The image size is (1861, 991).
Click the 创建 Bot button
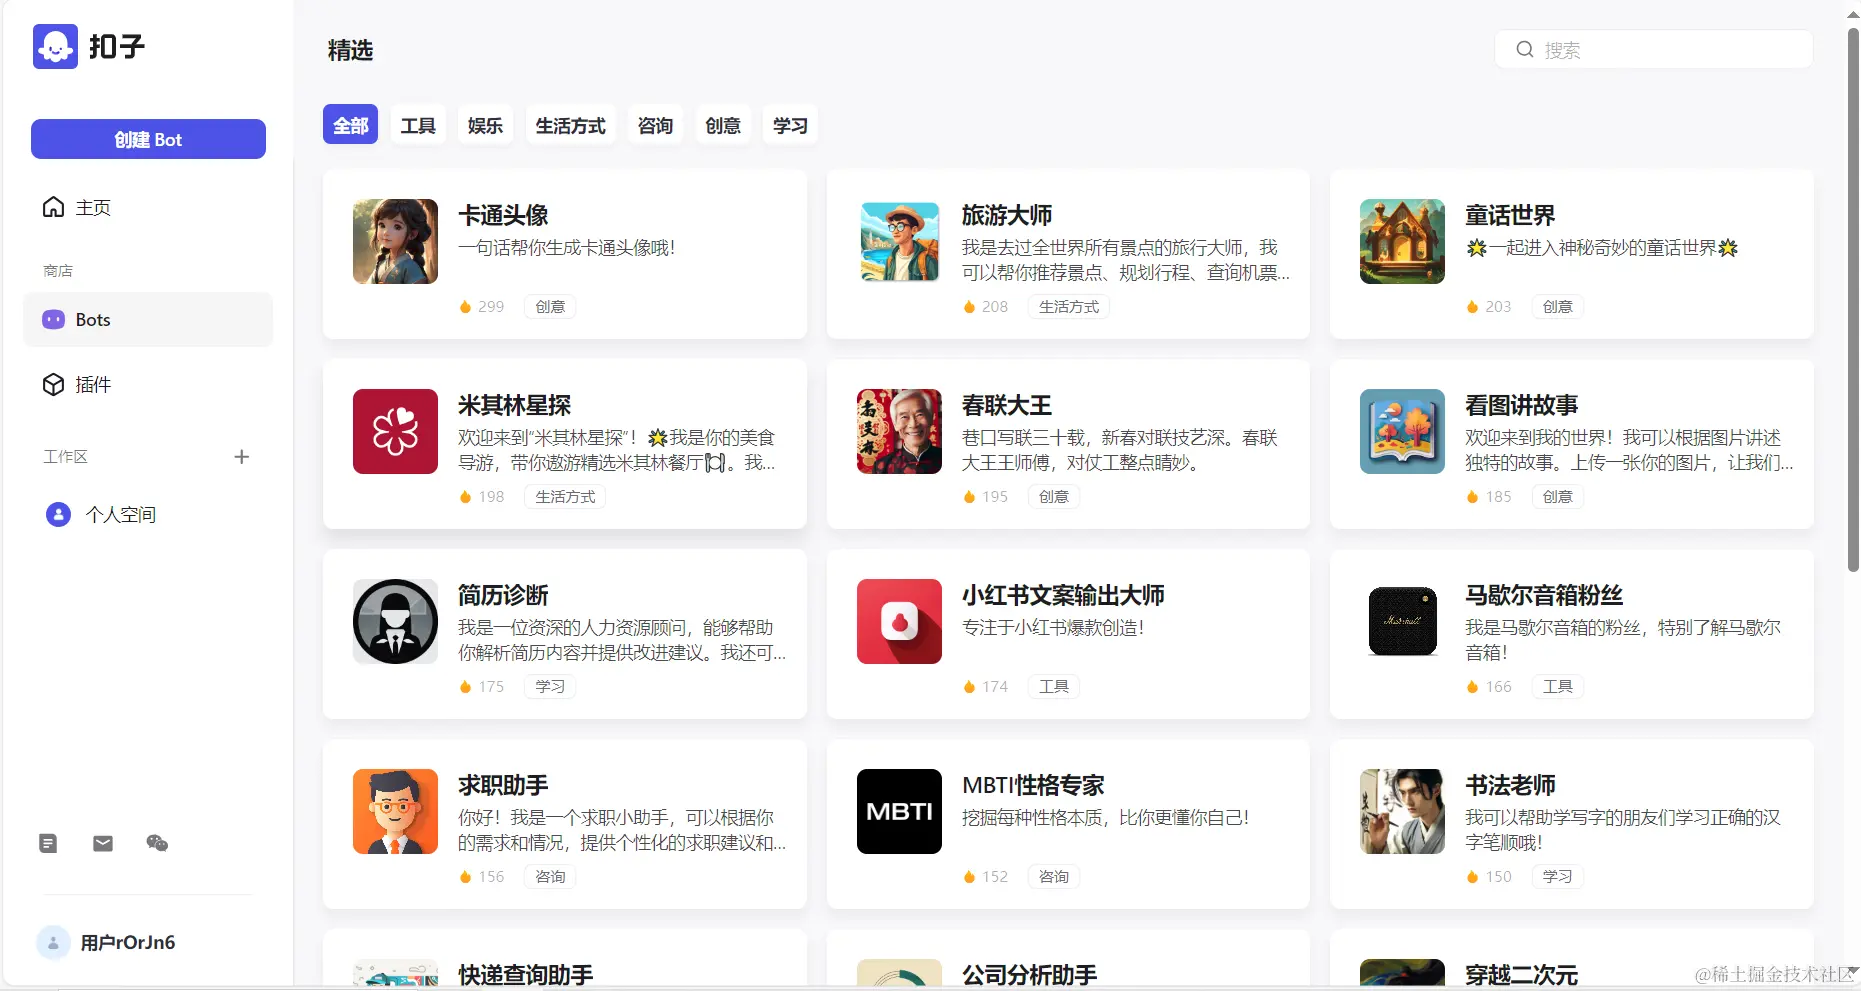(x=148, y=139)
